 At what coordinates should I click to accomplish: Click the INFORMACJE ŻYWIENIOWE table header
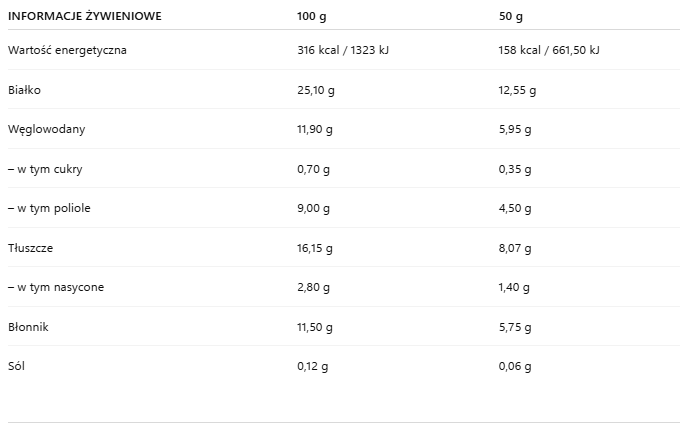click(x=85, y=17)
